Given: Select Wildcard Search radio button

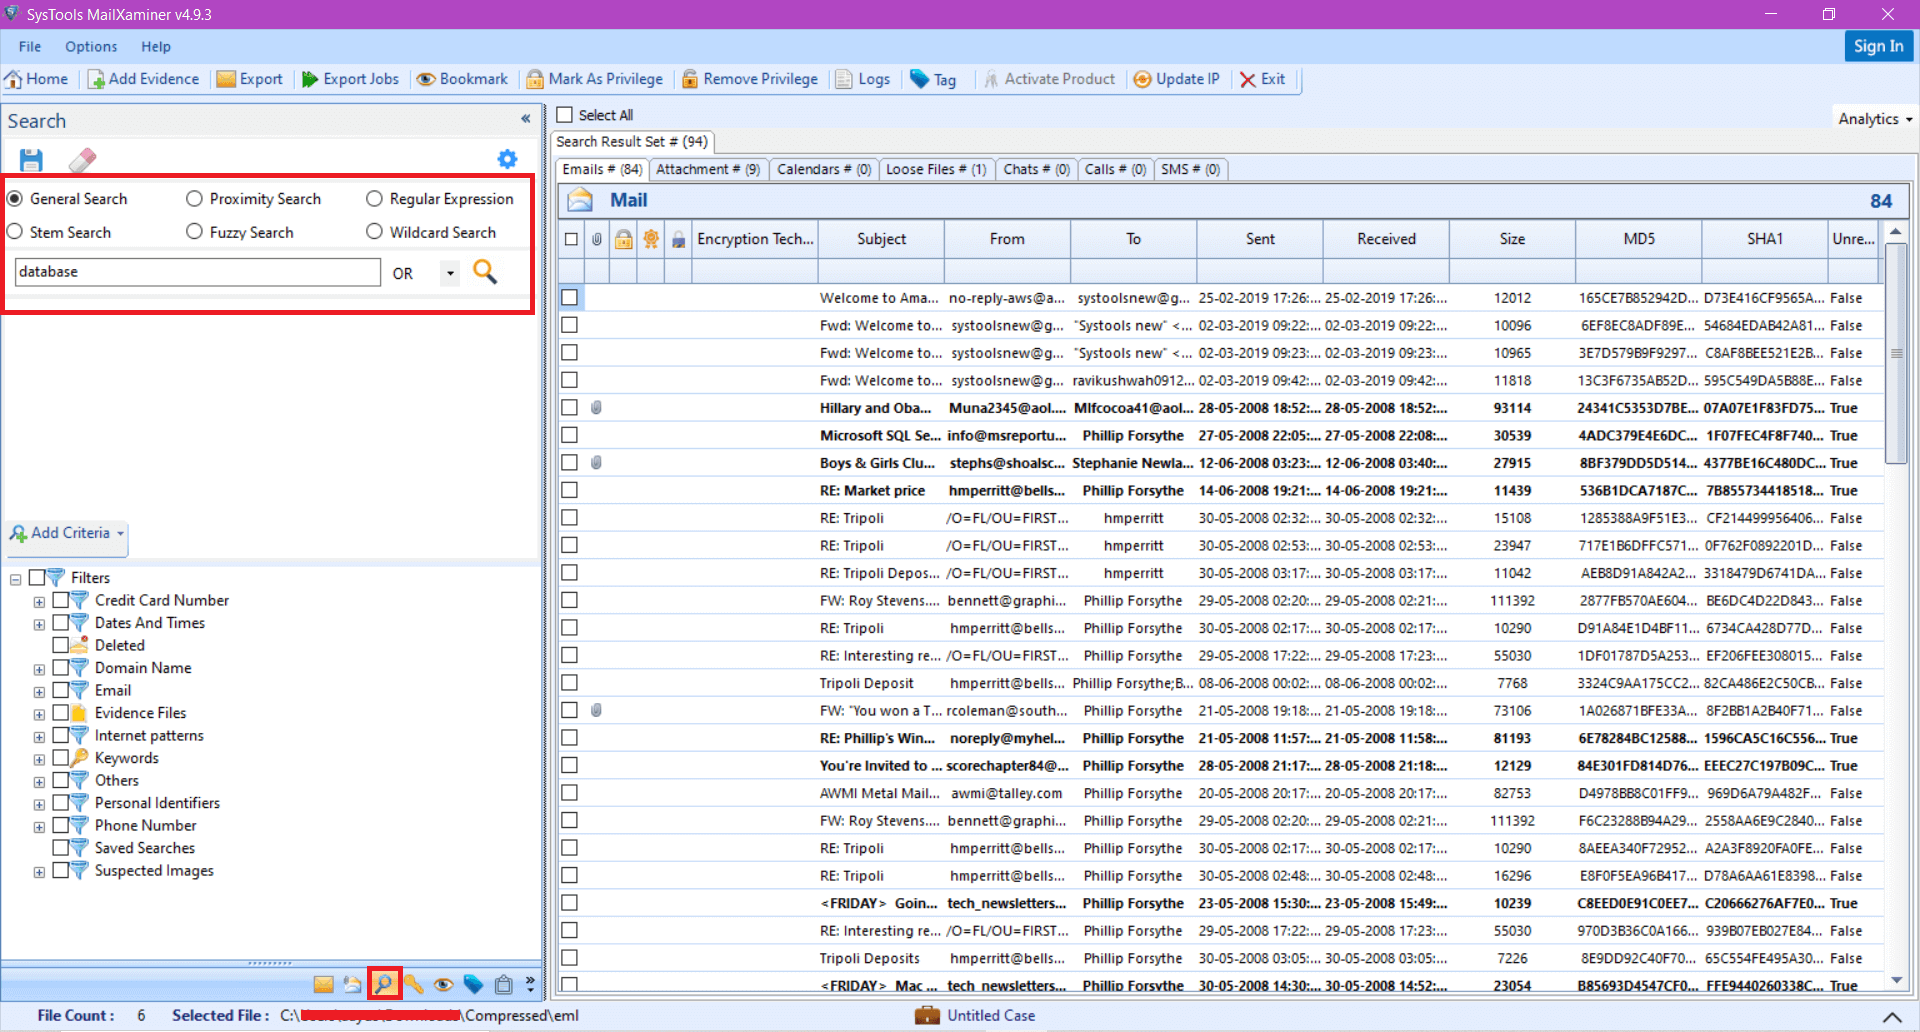Looking at the screenshot, I should (374, 232).
